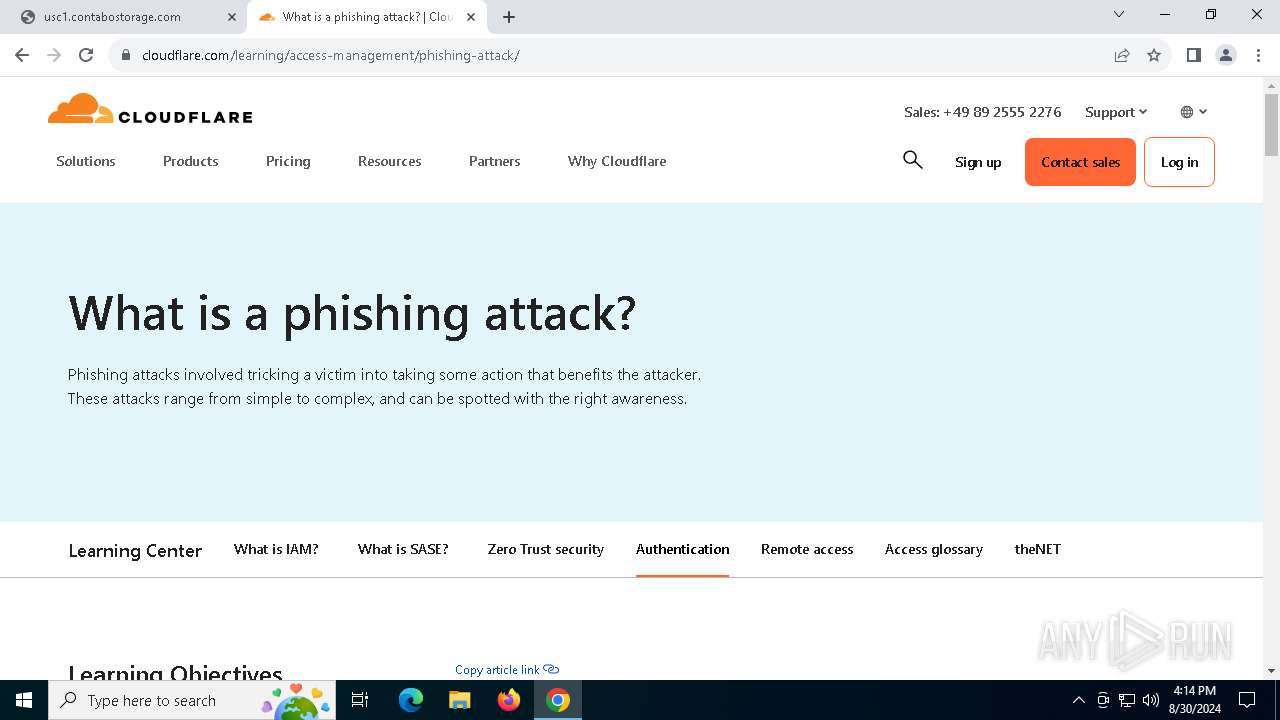Click the address bar URL
Viewport: 1280px width, 720px height.
pos(331,55)
